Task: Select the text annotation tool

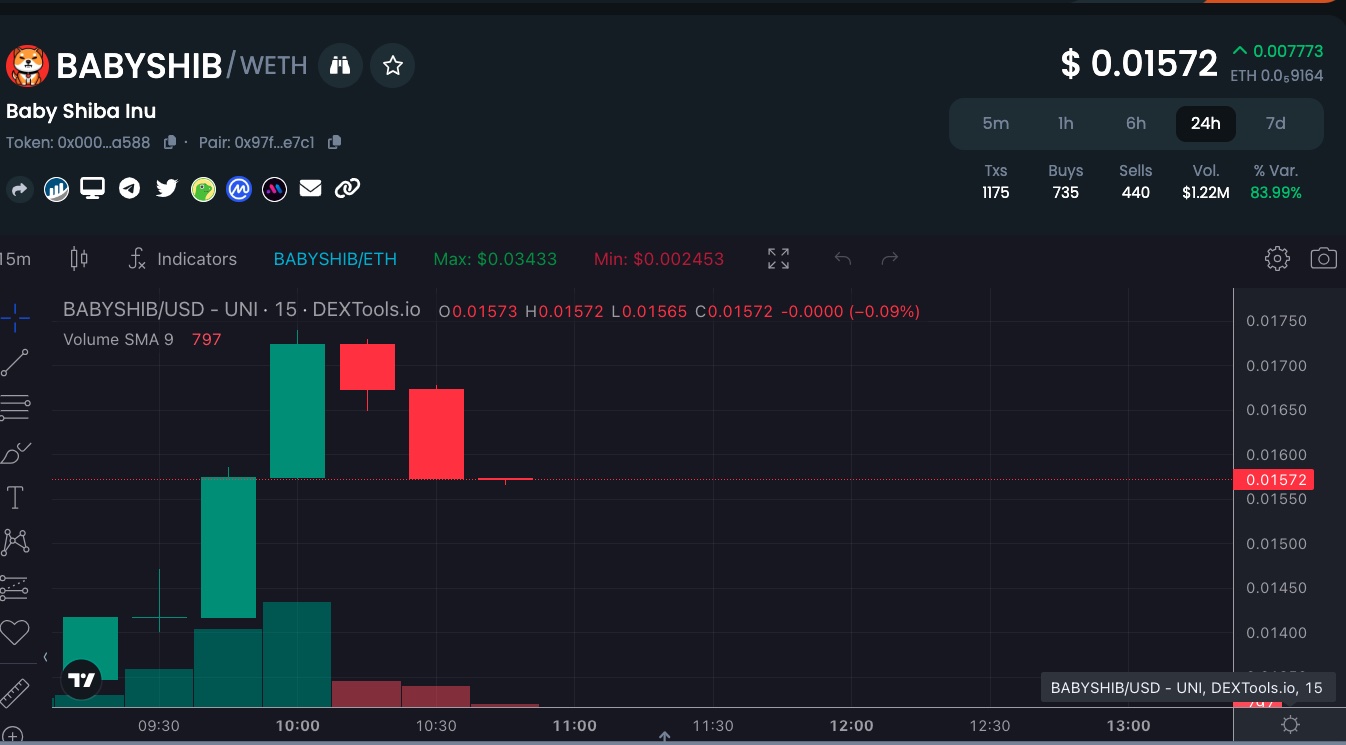Action: click(x=15, y=498)
